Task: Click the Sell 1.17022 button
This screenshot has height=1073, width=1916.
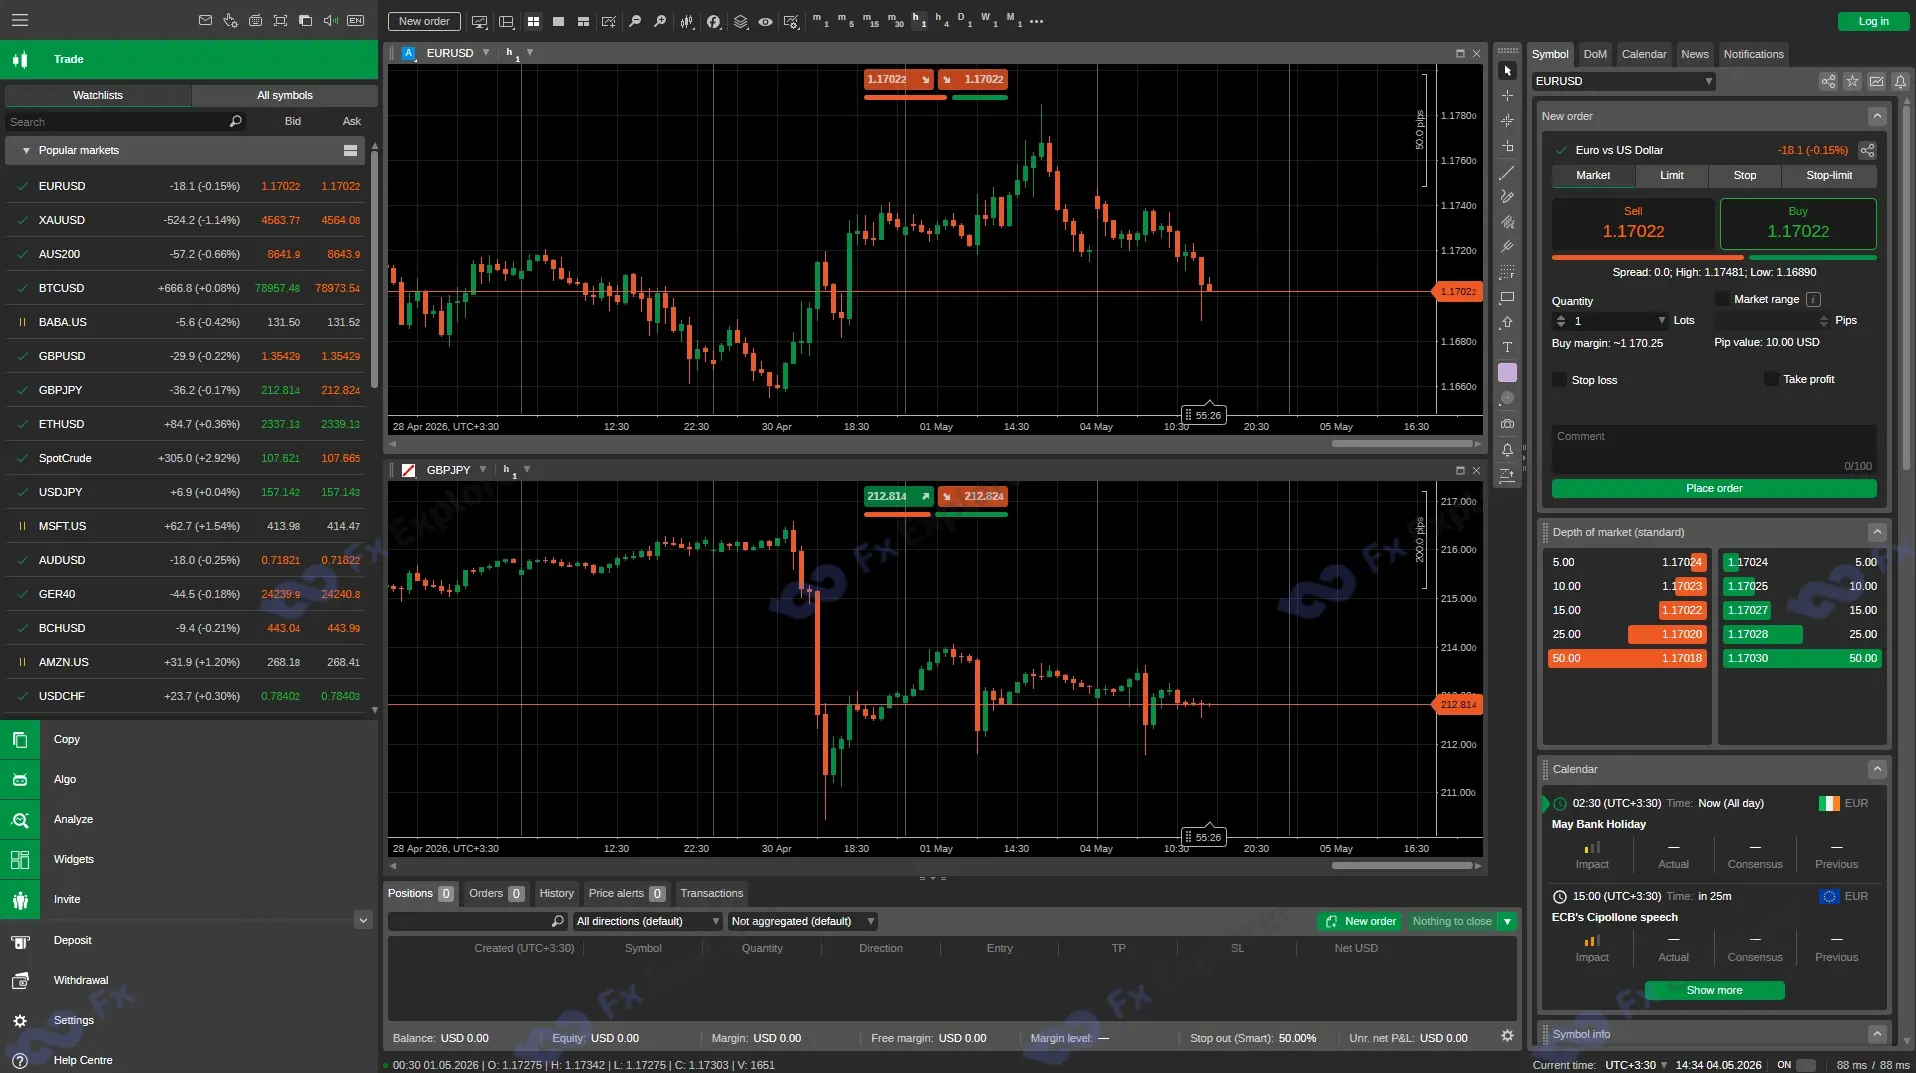Action: [1633, 223]
